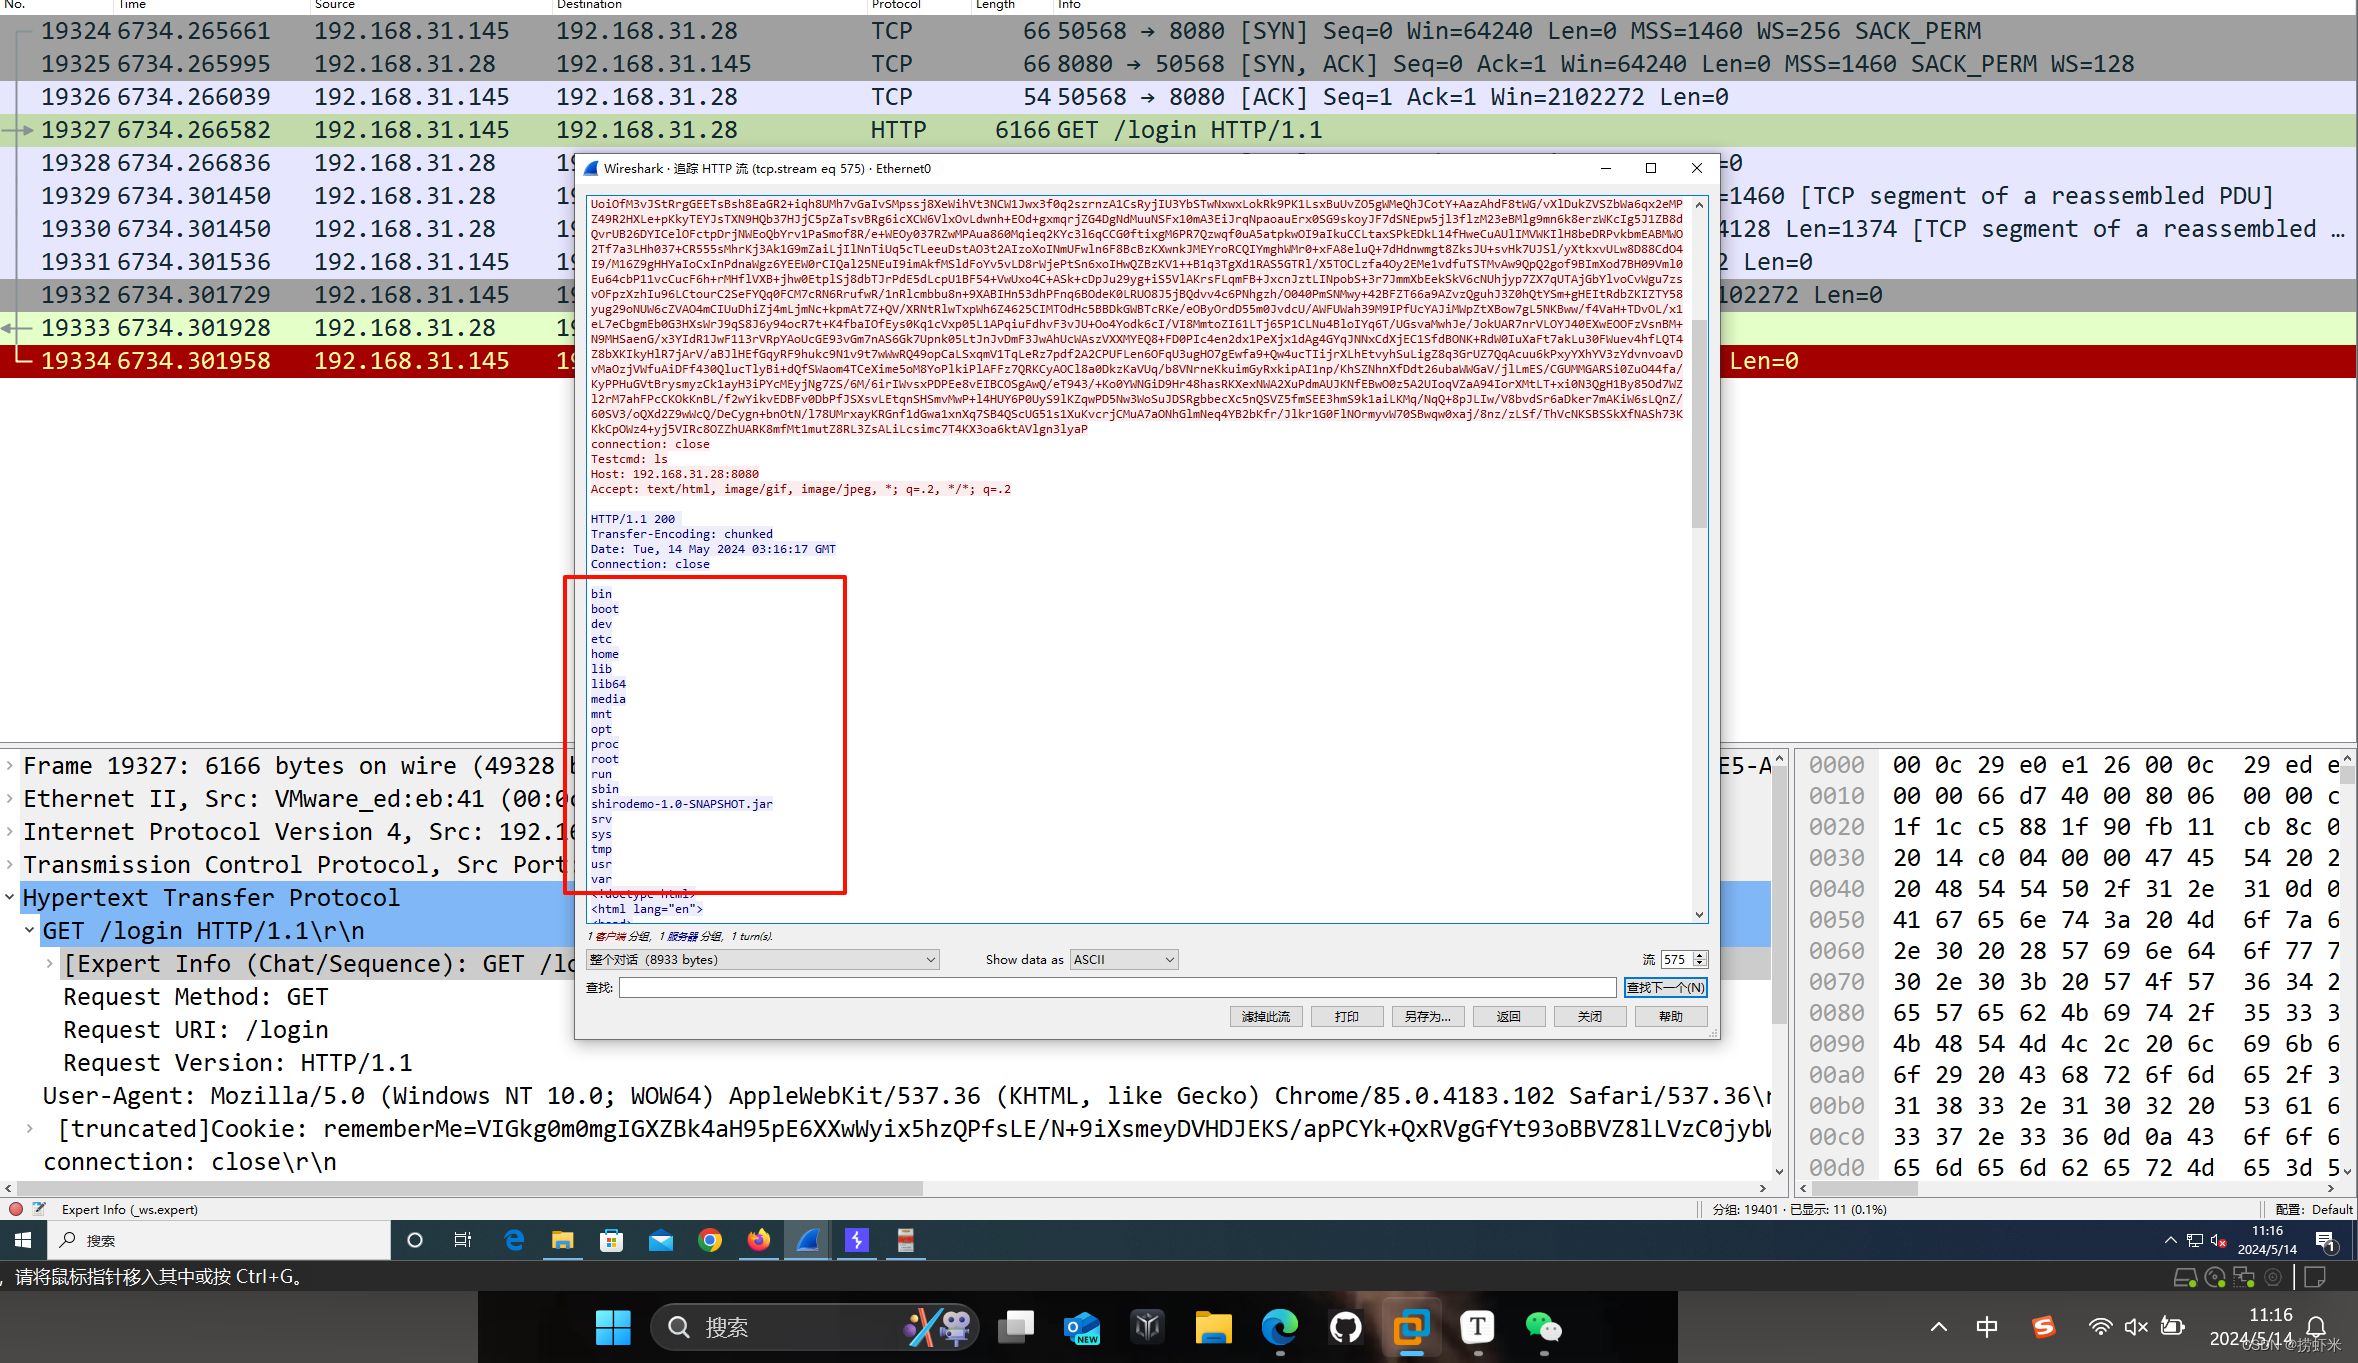Collapse Hypertext Transfer Protocol row

pyautogui.click(x=10, y=898)
